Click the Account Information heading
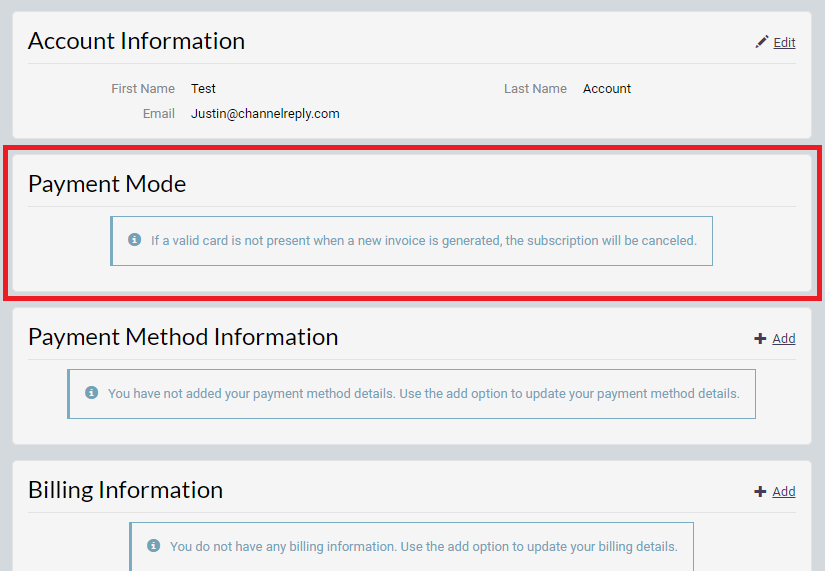This screenshot has height=571, width=825. 136,41
